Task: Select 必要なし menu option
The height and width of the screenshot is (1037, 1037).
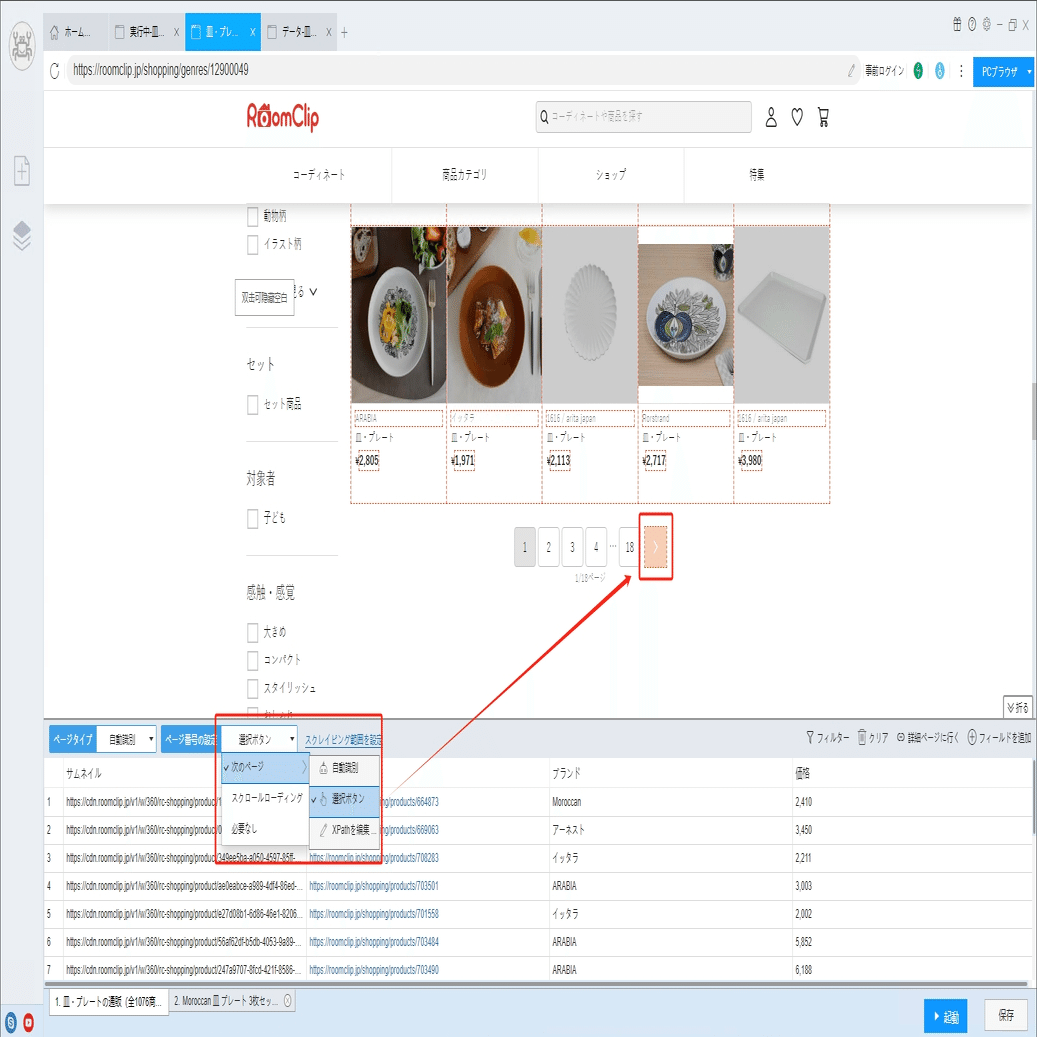Action: pyautogui.click(x=266, y=829)
